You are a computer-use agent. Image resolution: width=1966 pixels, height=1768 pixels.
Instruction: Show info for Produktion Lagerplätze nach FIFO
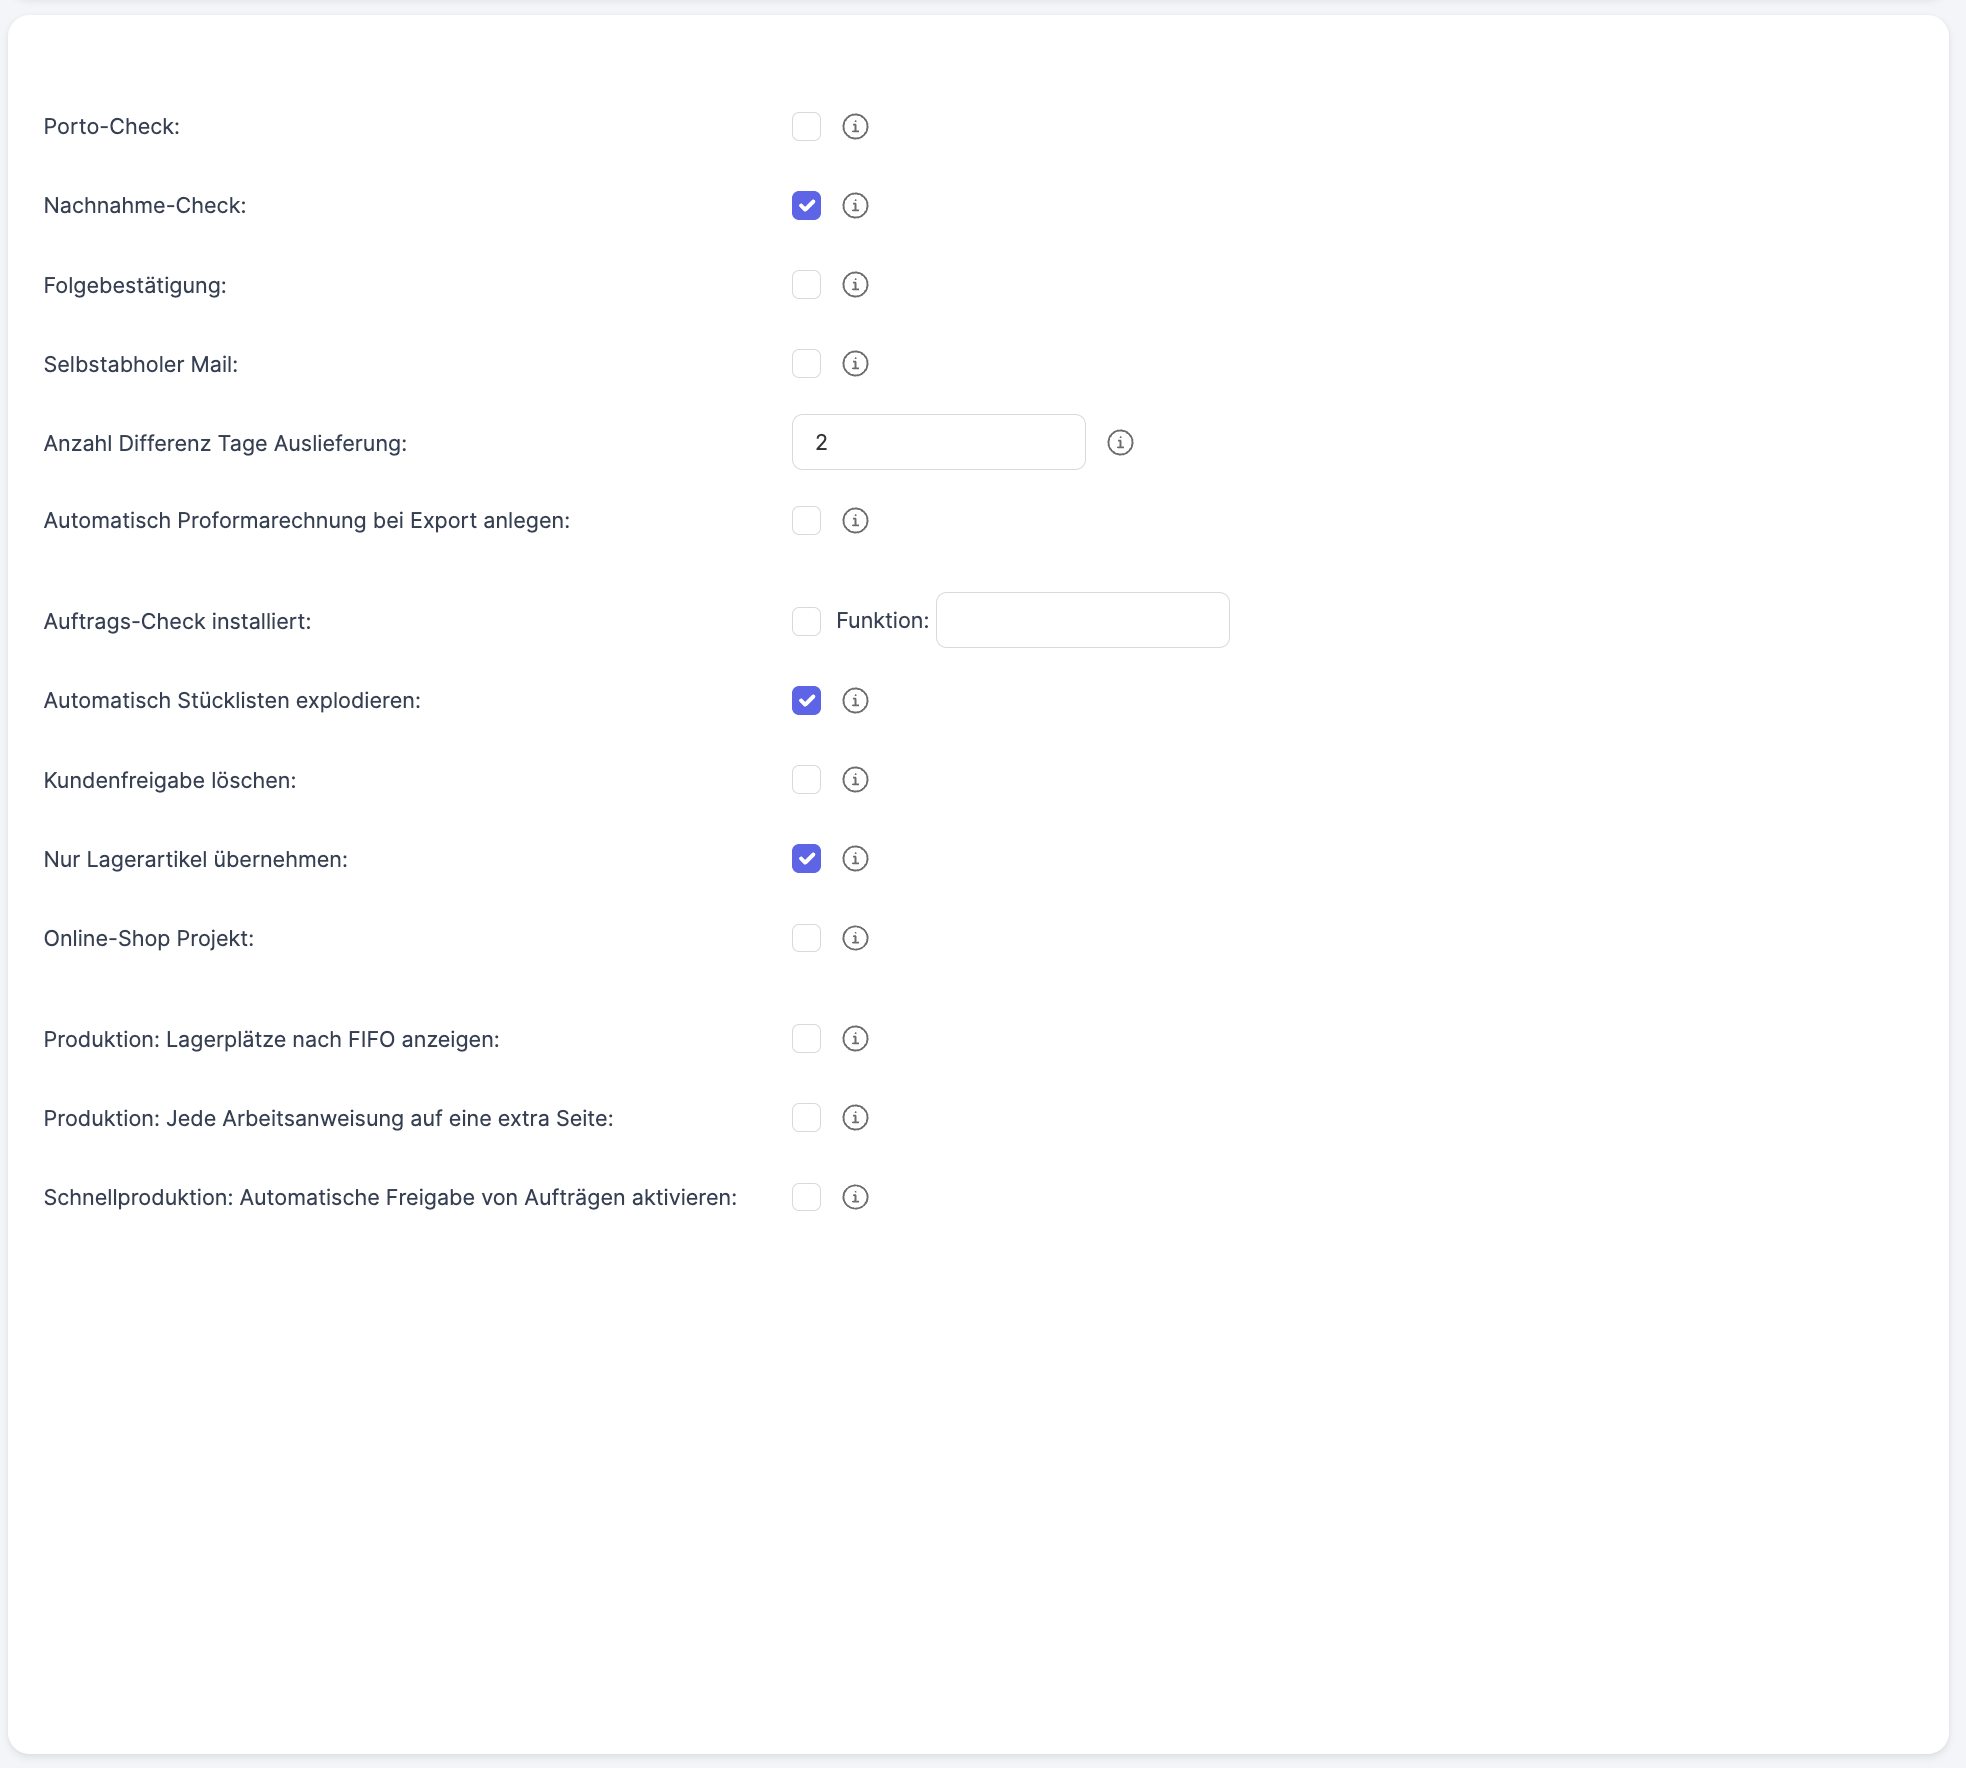(855, 1039)
